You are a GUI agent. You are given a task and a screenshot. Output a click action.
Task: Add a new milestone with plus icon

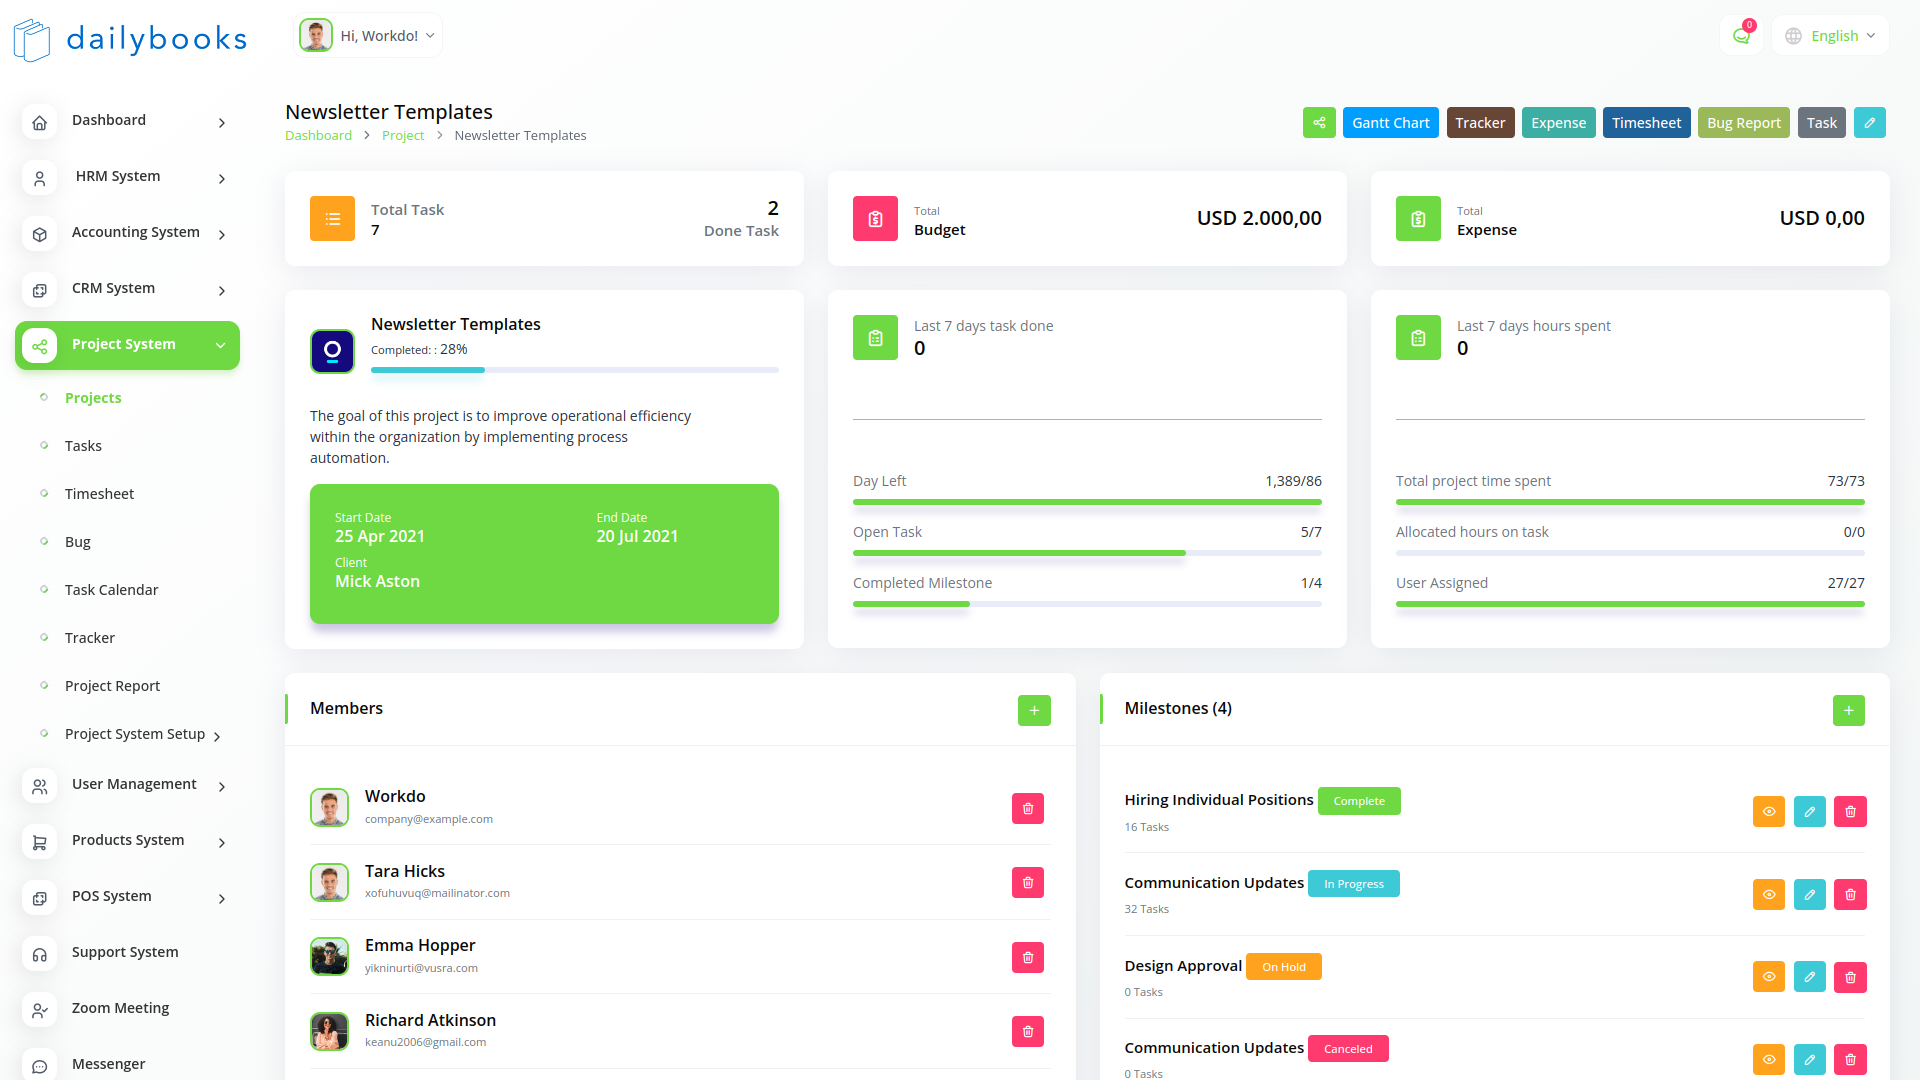tap(1848, 710)
